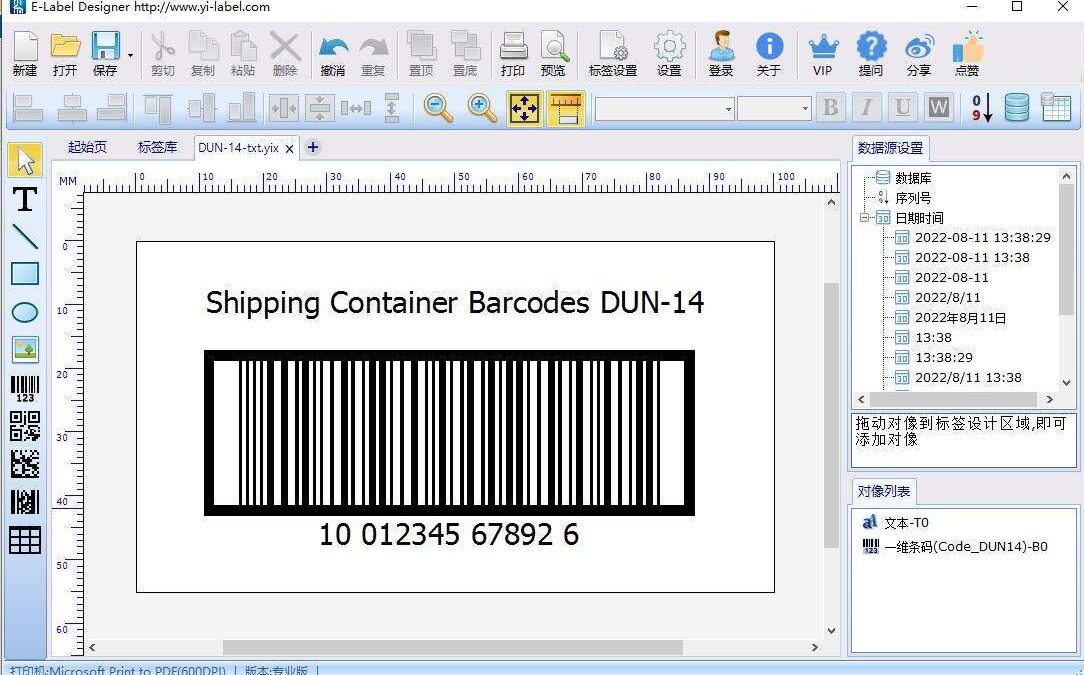Select the table grid tool
The height and width of the screenshot is (675, 1084).
(25, 540)
